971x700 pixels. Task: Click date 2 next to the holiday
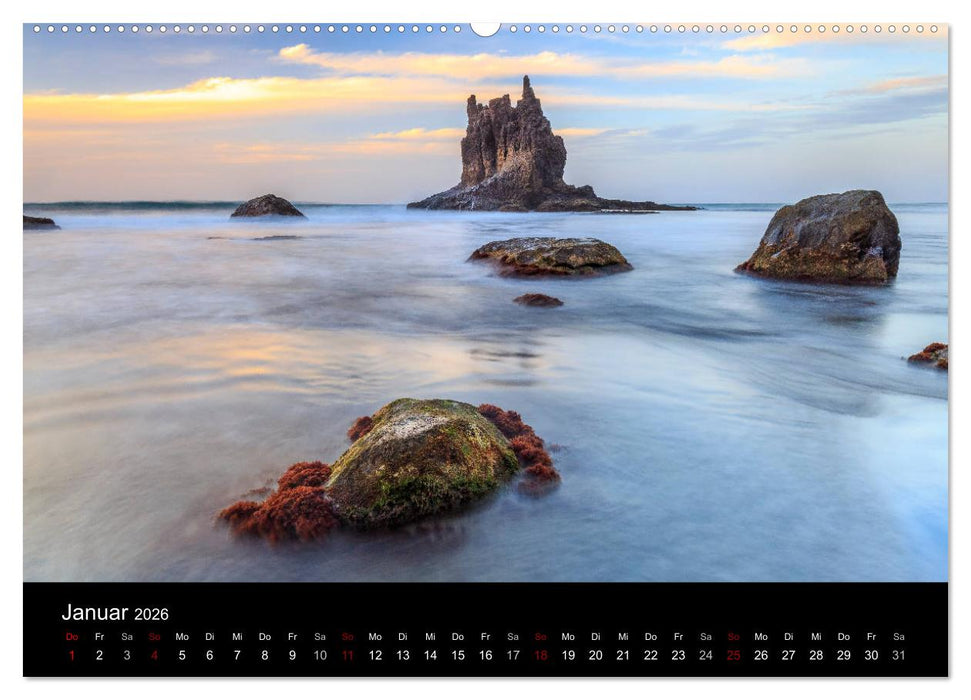click(97, 655)
